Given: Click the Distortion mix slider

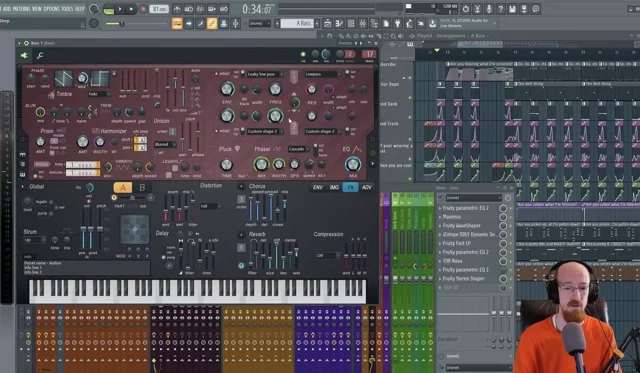Looking at the screenshot, I should [186, 207].
